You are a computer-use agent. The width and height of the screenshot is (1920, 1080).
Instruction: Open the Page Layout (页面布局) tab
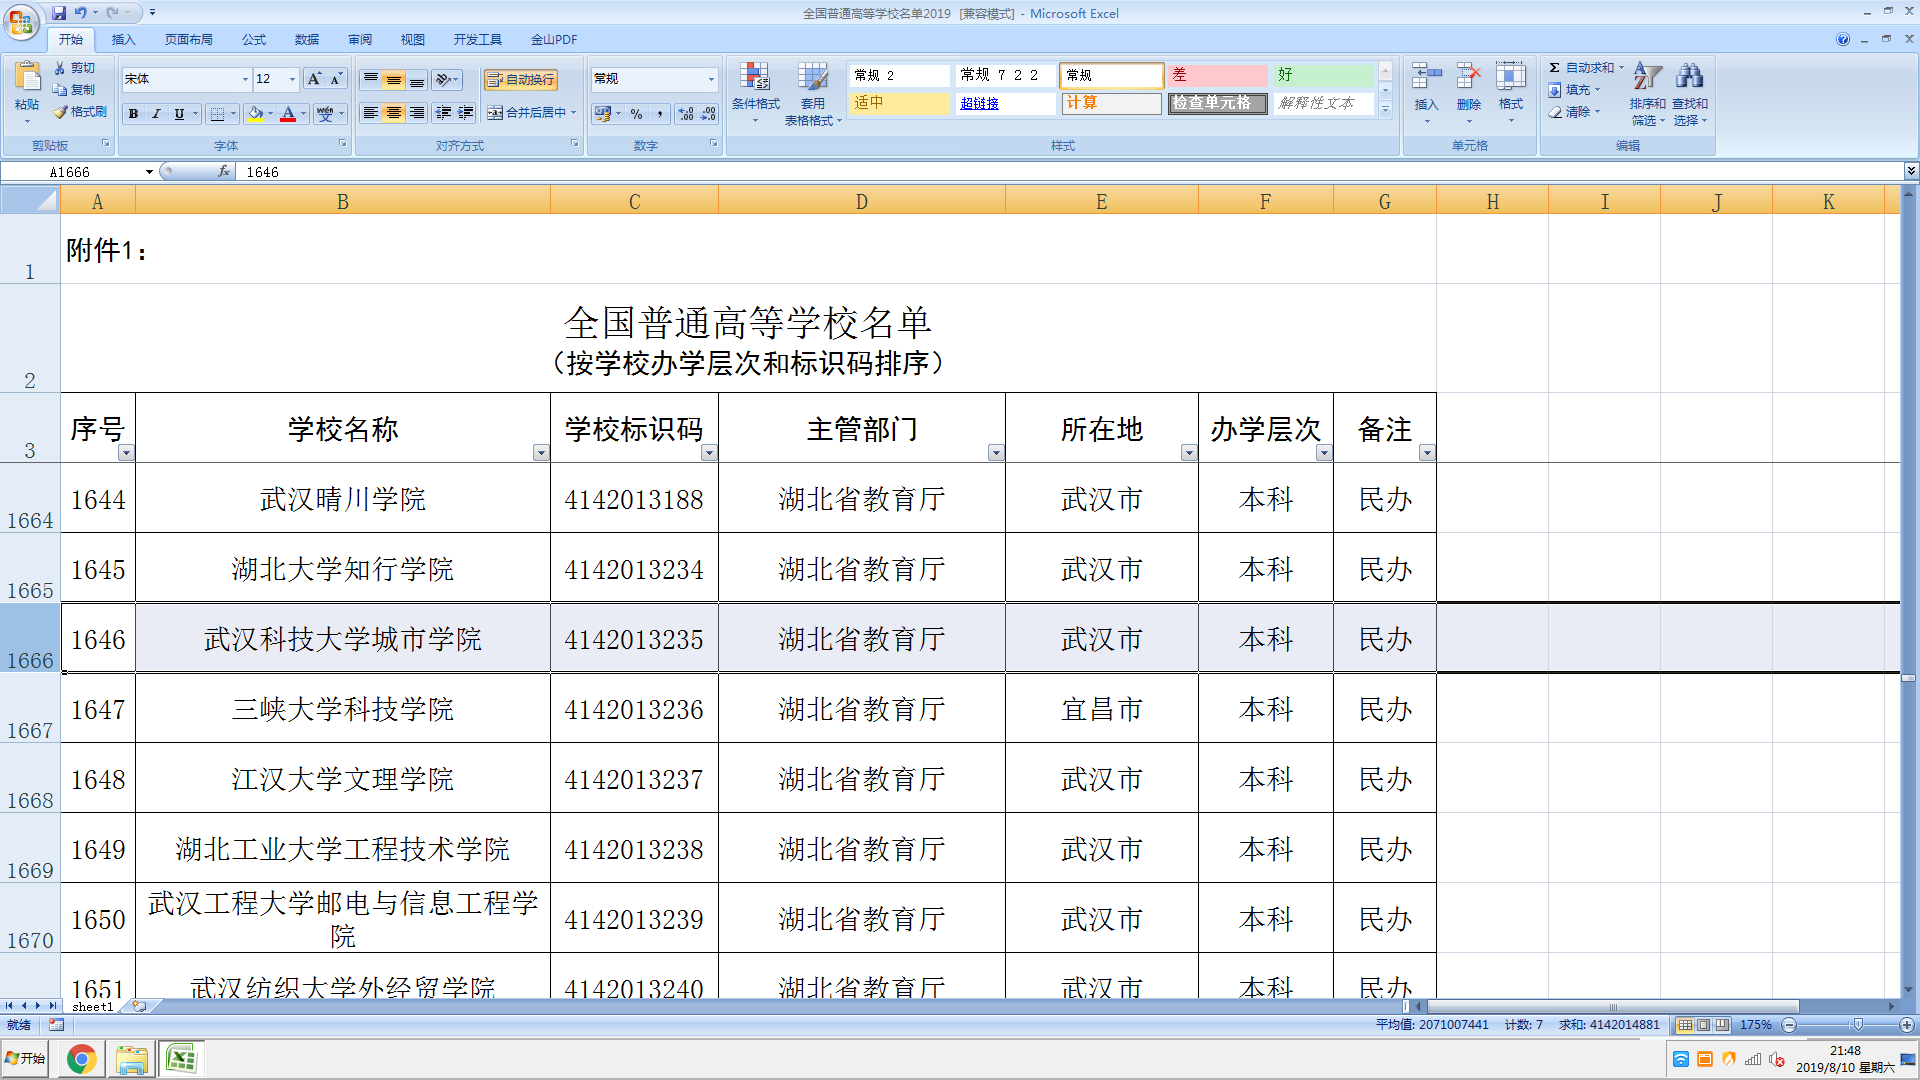click(x=188, y=40)
